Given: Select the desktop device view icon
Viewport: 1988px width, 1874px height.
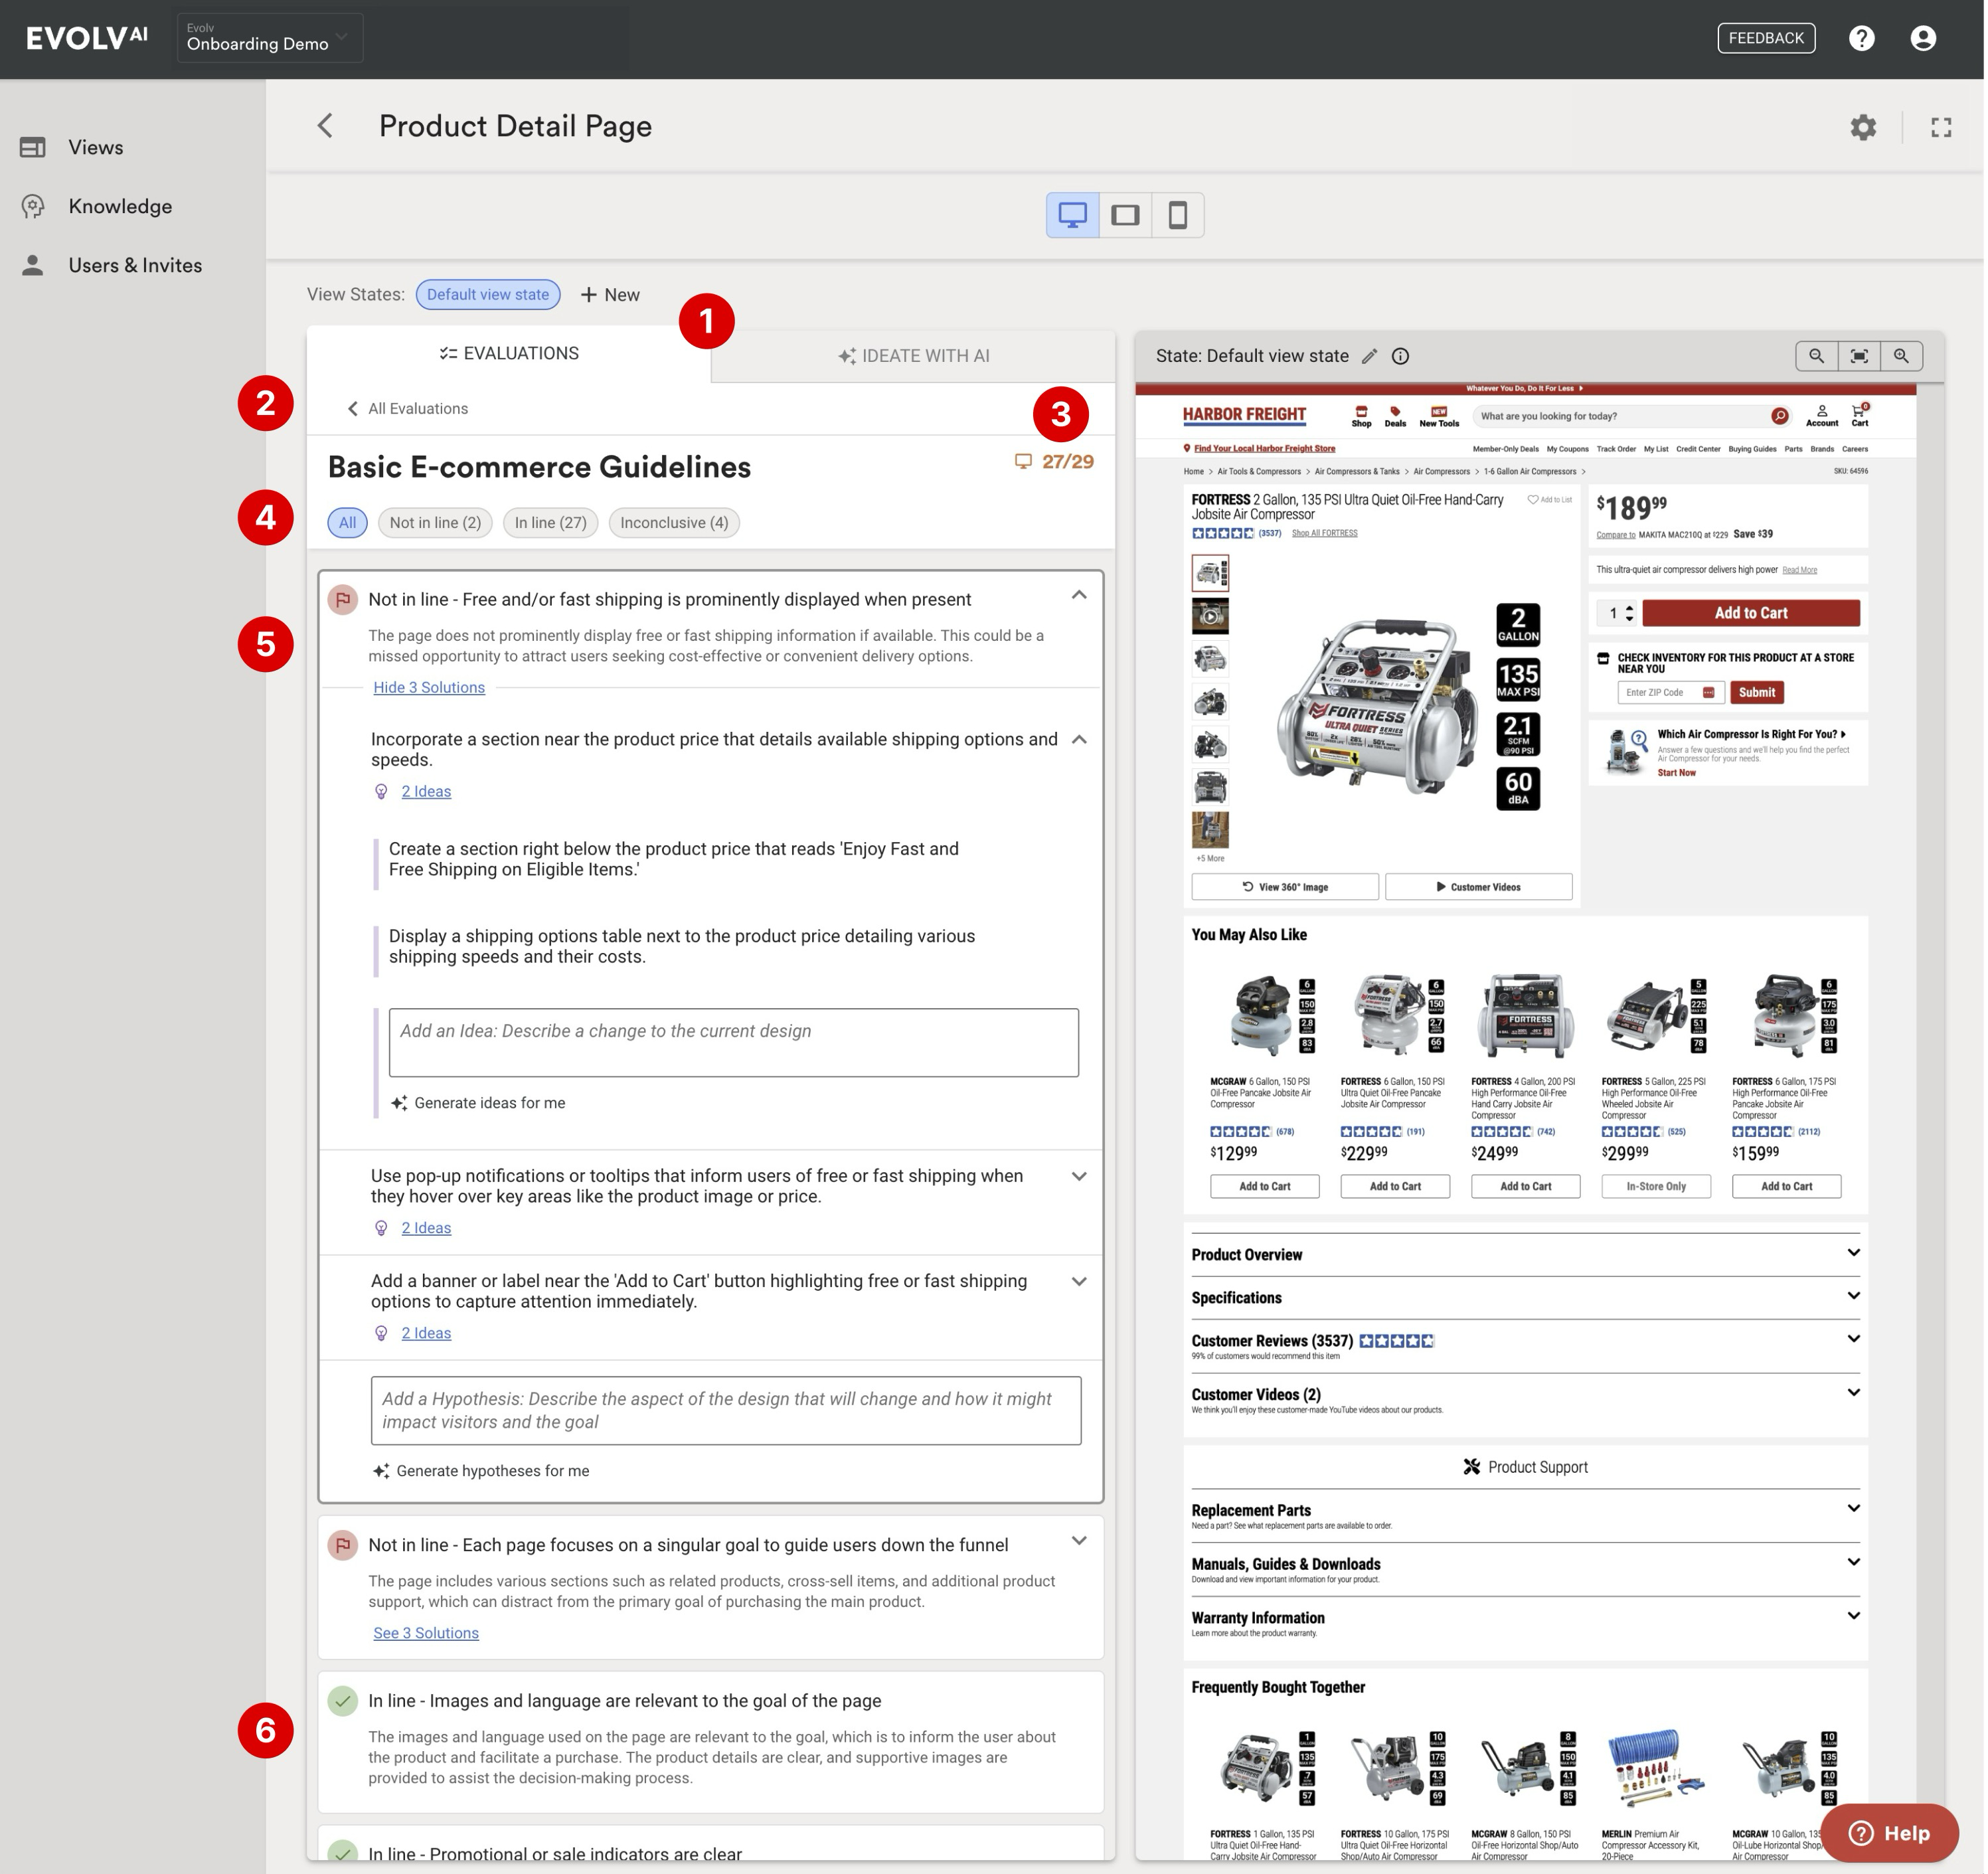Looking at the screenshot, I should point(1073,215).
